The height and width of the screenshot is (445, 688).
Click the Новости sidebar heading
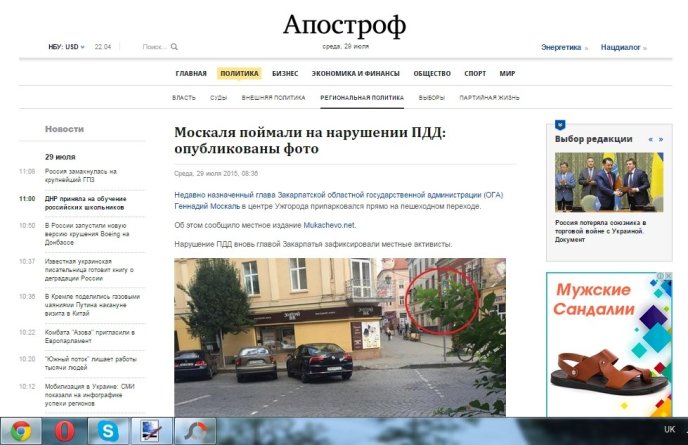pyautogui.click(x=64, y=129)
